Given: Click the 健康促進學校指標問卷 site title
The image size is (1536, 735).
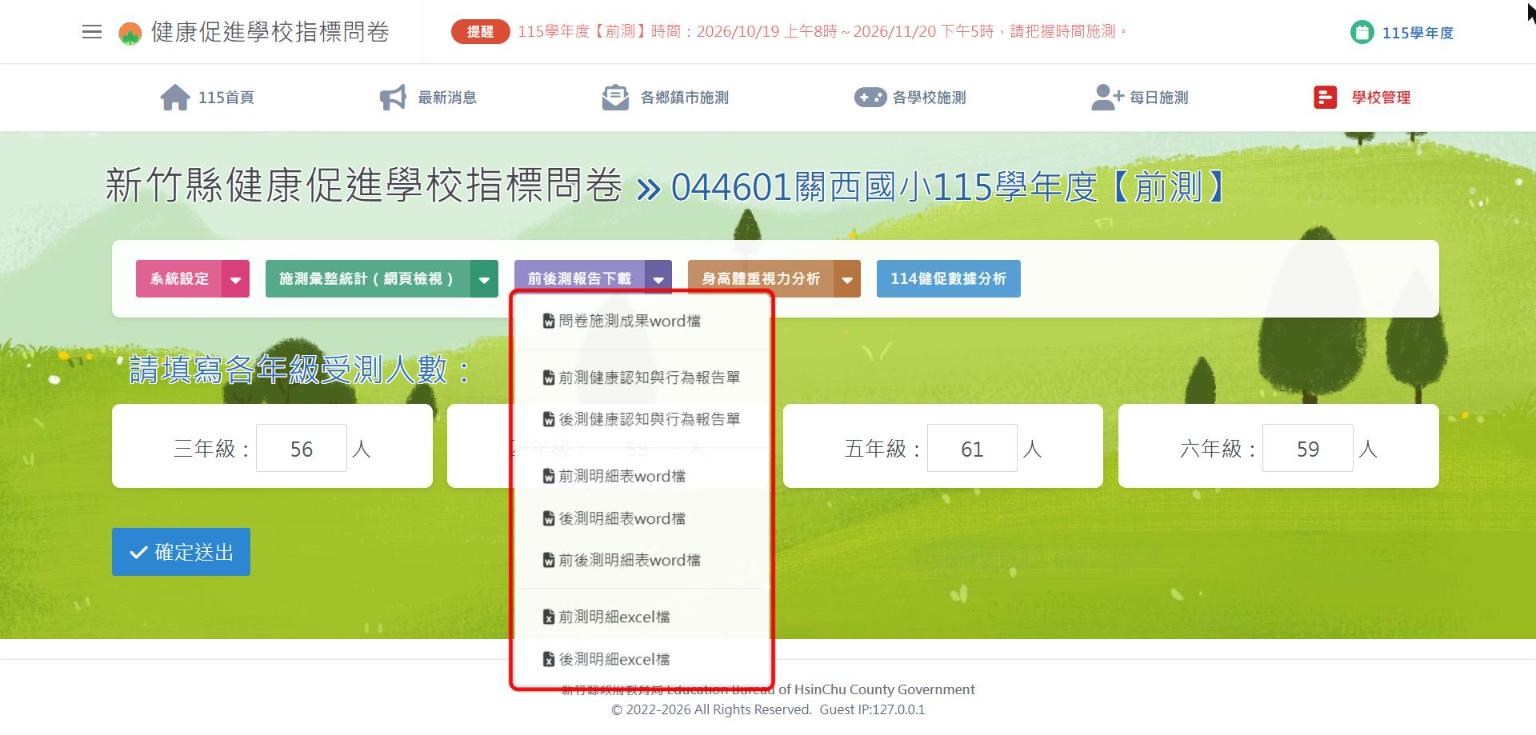Looking at the screenshot, I should tap(270, 32).
